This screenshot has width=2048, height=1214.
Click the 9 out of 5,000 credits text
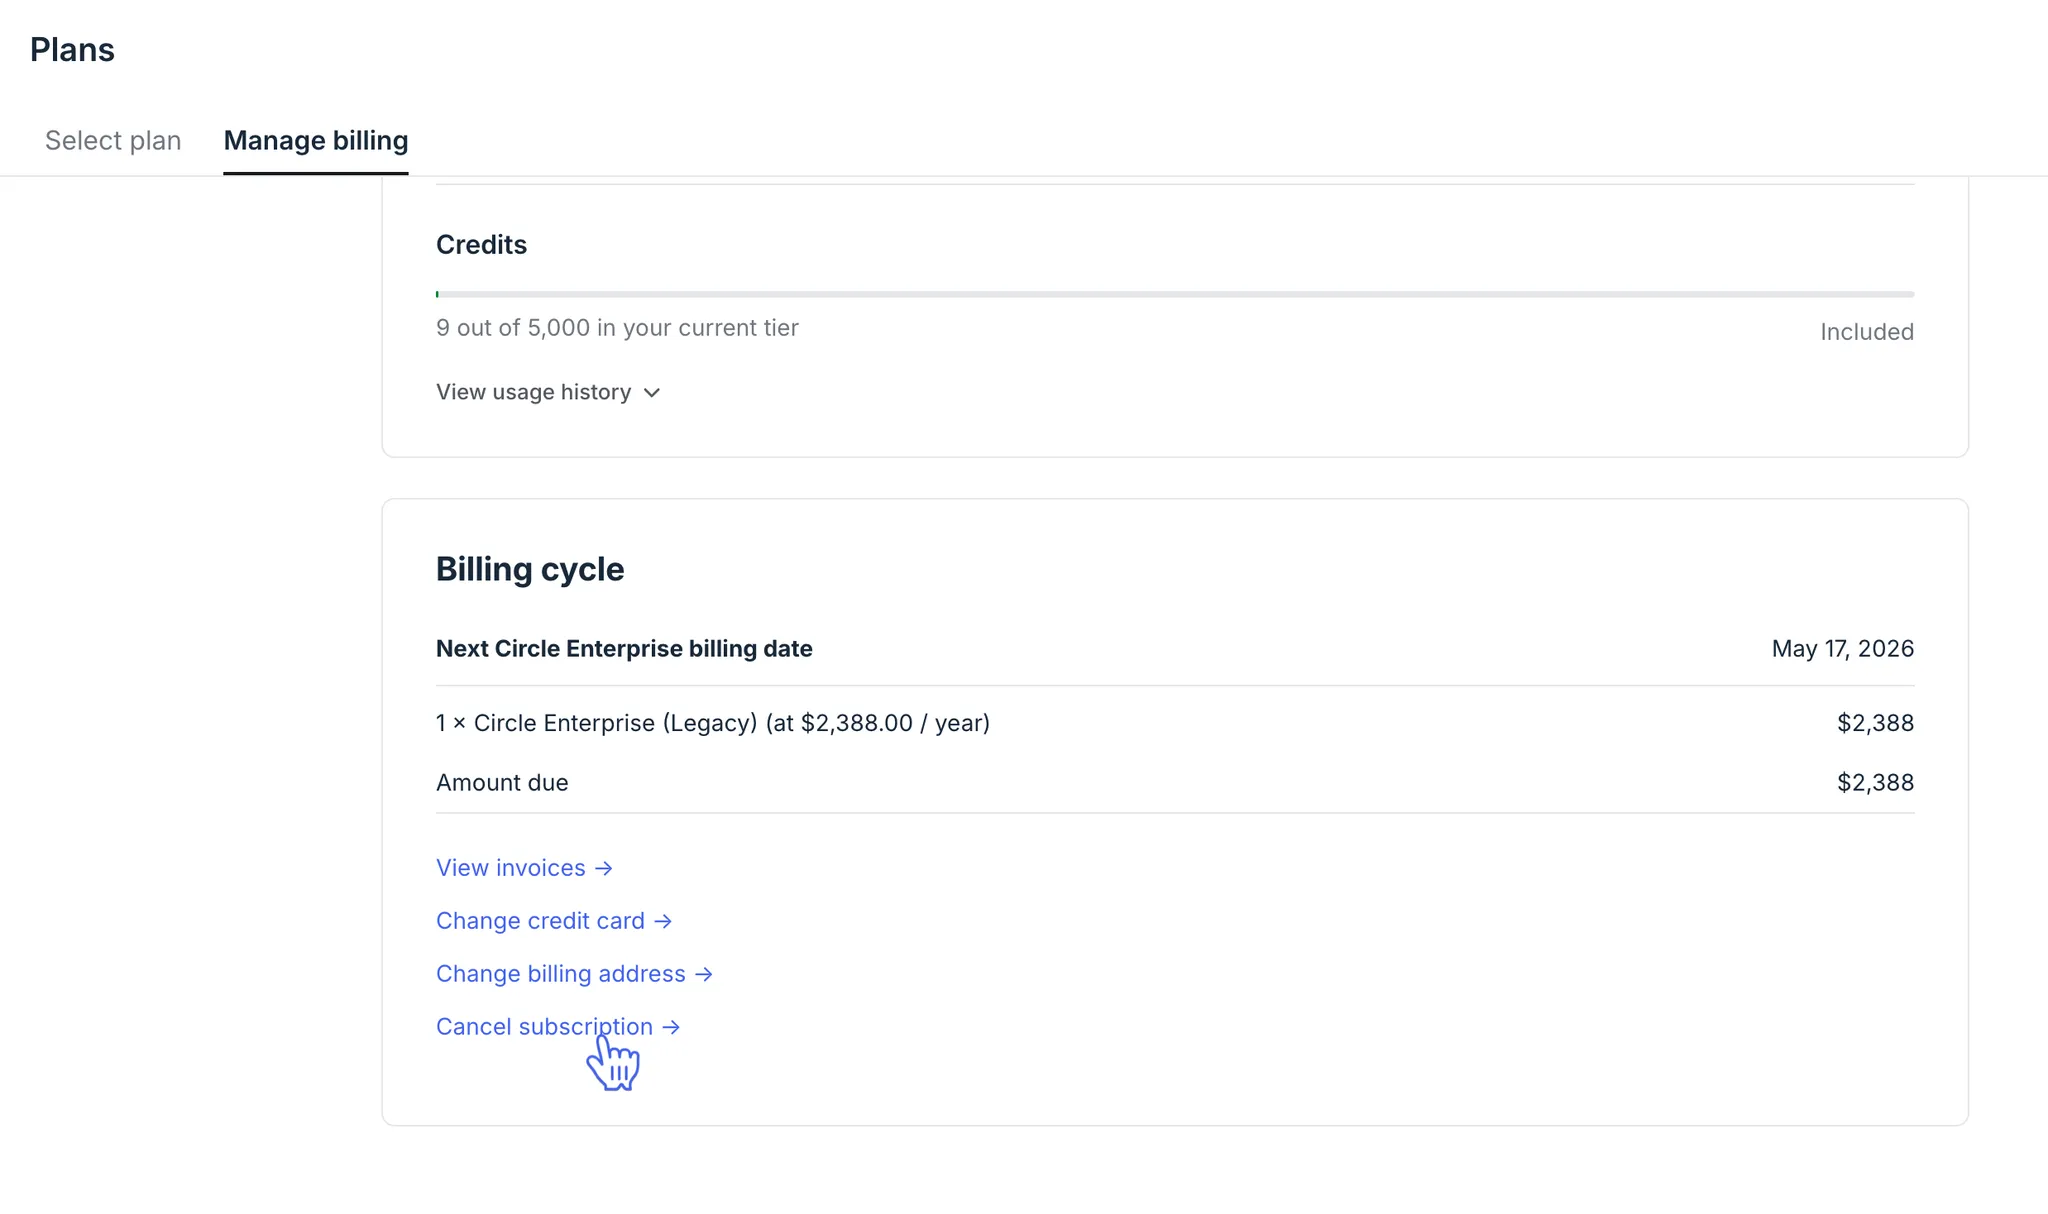click(x=617, y=328)
